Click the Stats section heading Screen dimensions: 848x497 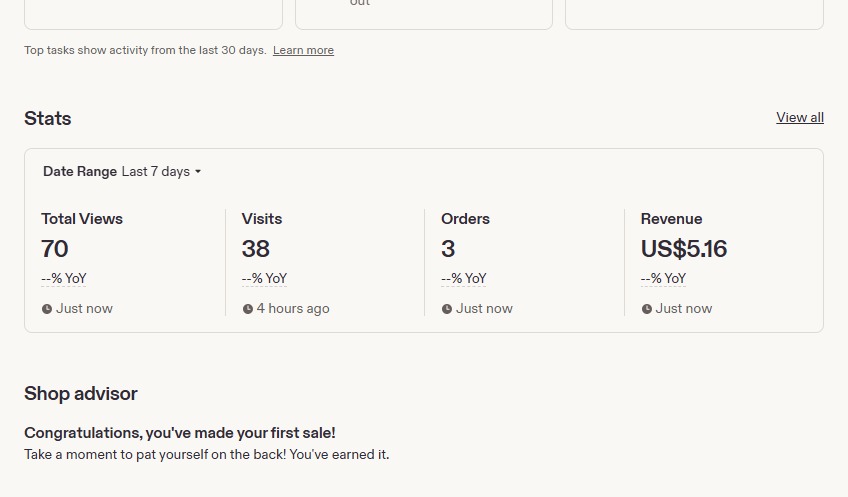pos(48,118)
